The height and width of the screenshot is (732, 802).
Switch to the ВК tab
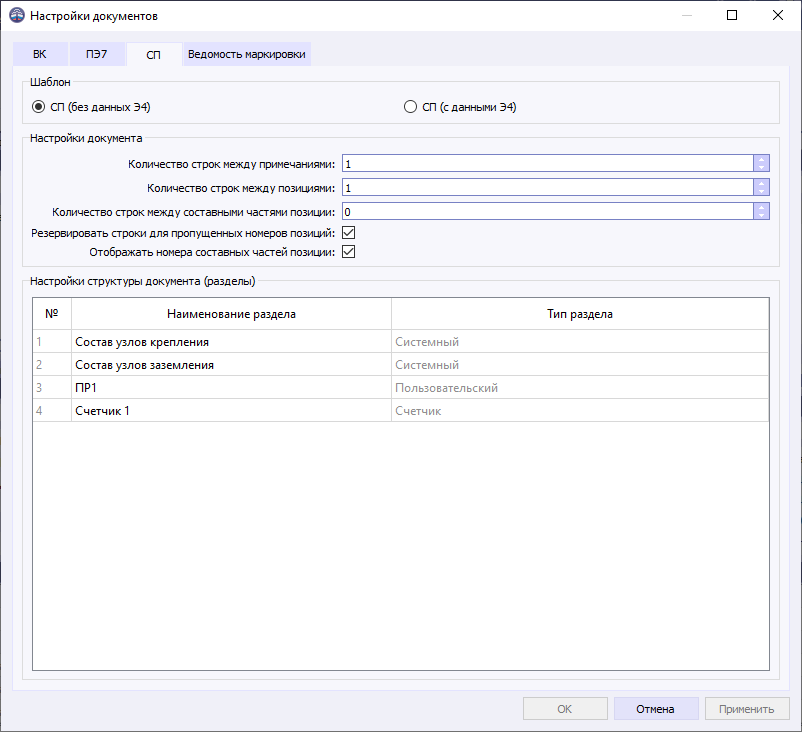click(39, 54)
